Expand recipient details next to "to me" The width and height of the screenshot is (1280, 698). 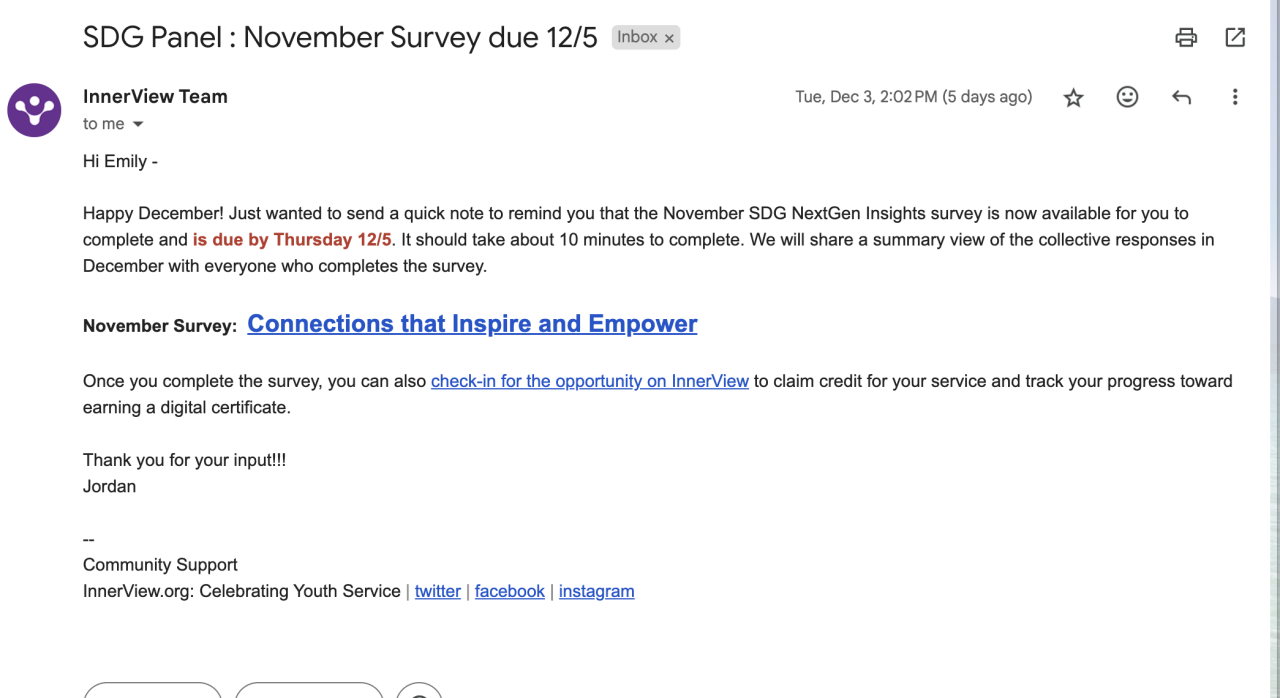(x=138, y=124)
